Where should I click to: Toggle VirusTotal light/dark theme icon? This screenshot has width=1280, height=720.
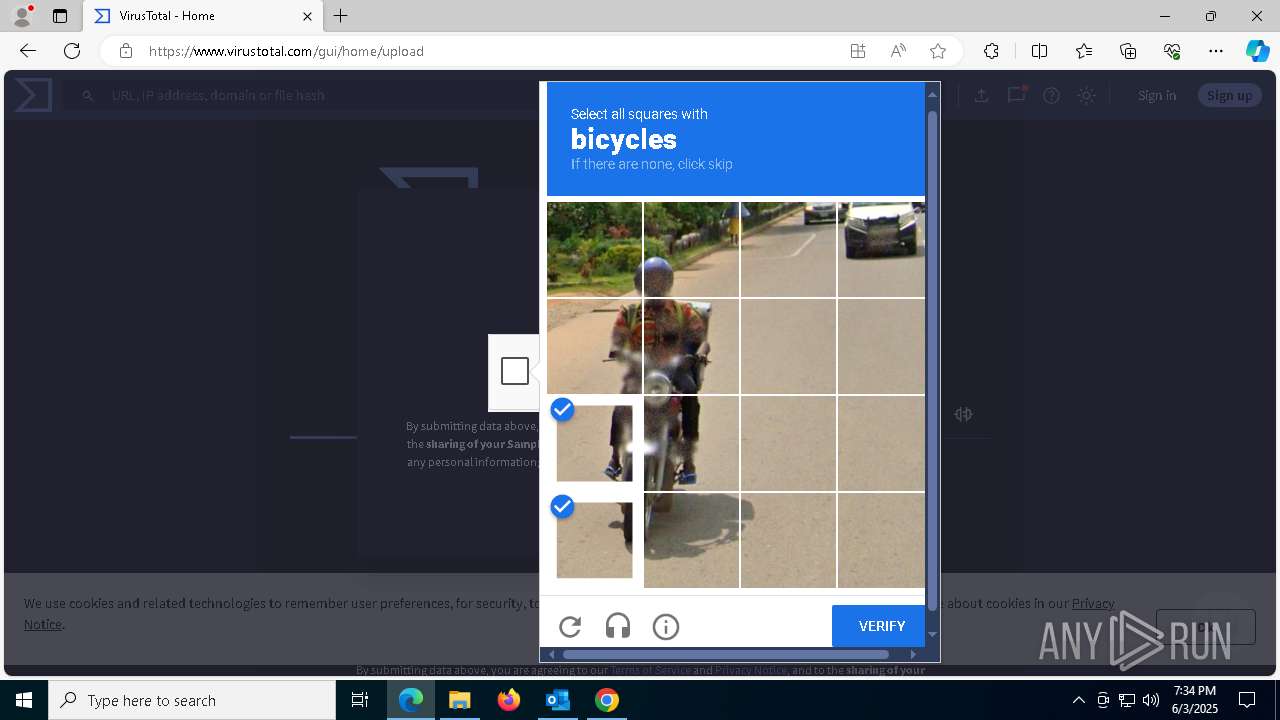(x=1086, y=95)
